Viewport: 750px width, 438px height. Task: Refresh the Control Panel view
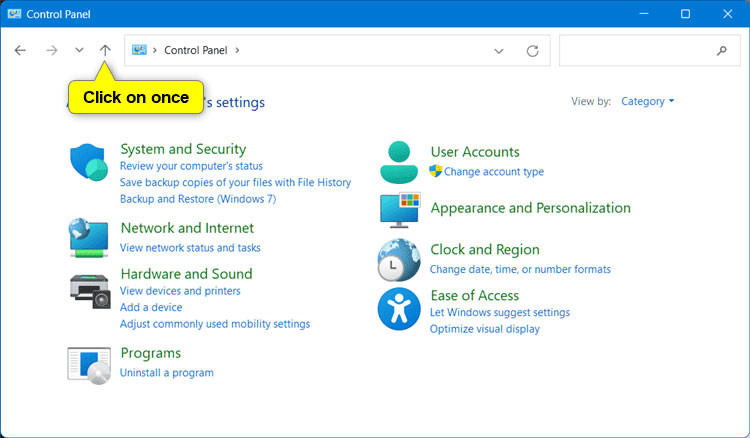tap(532, 50)
